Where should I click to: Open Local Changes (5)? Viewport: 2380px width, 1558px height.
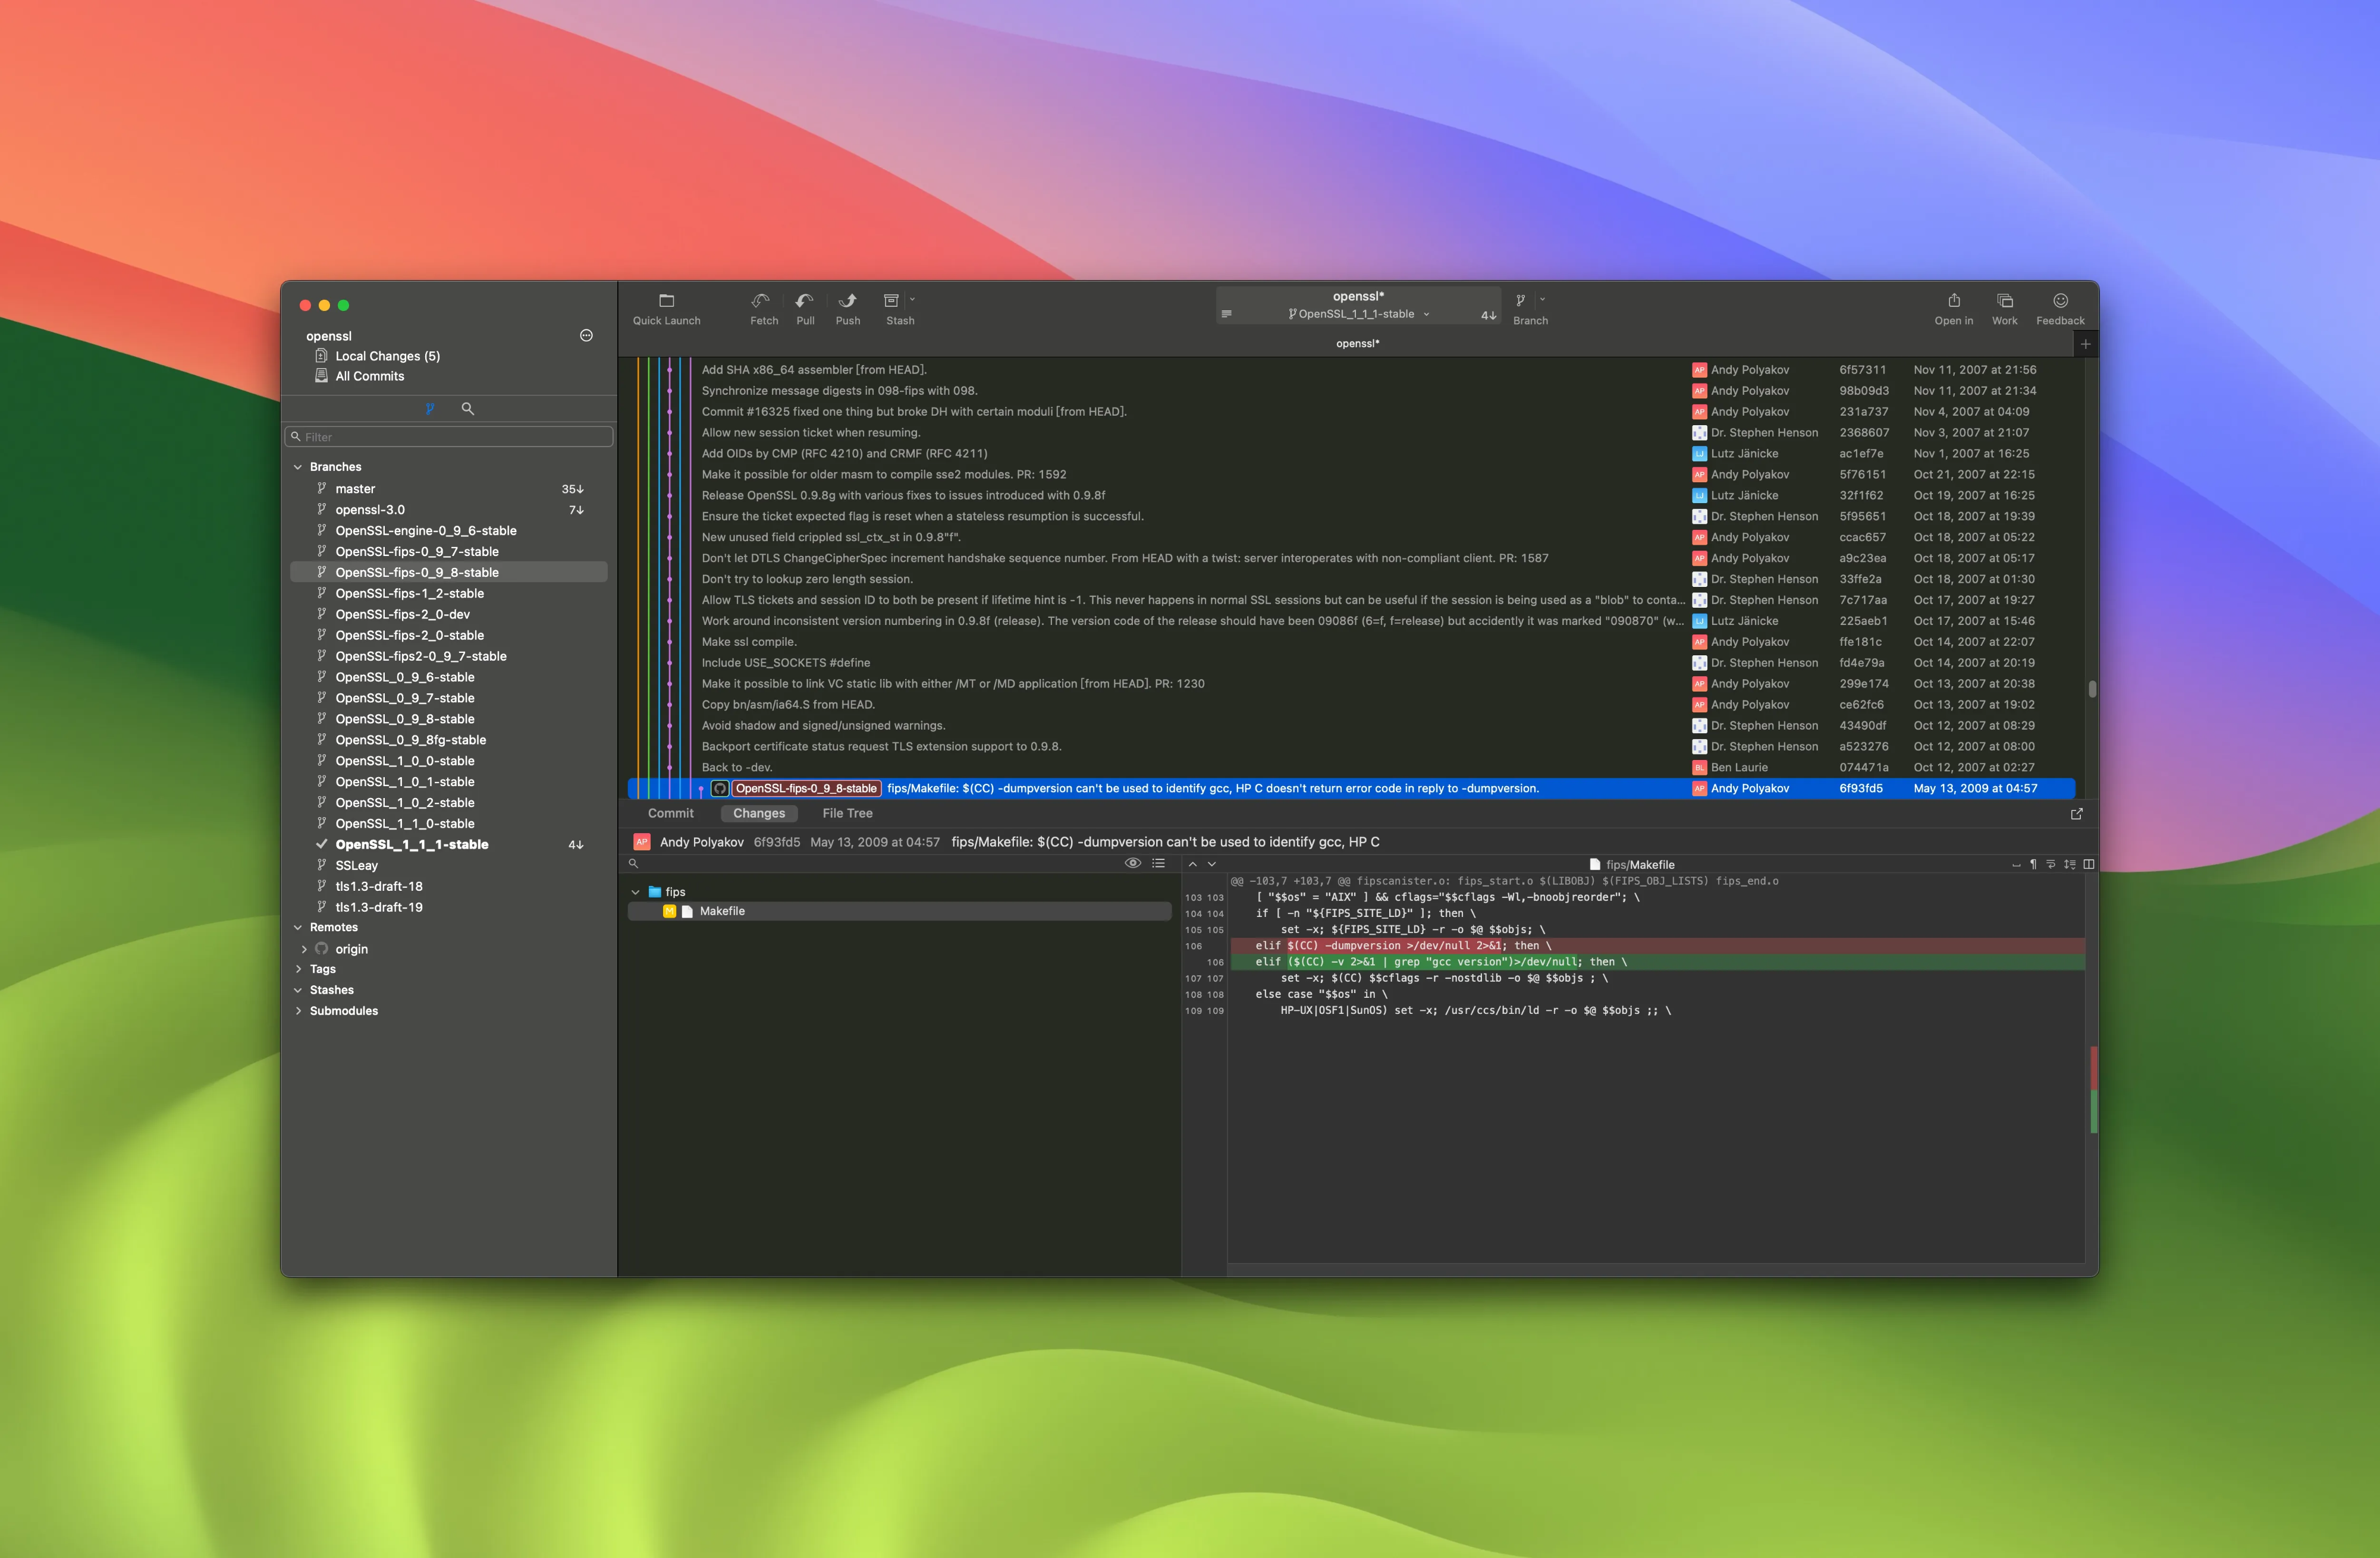(387, 356)
